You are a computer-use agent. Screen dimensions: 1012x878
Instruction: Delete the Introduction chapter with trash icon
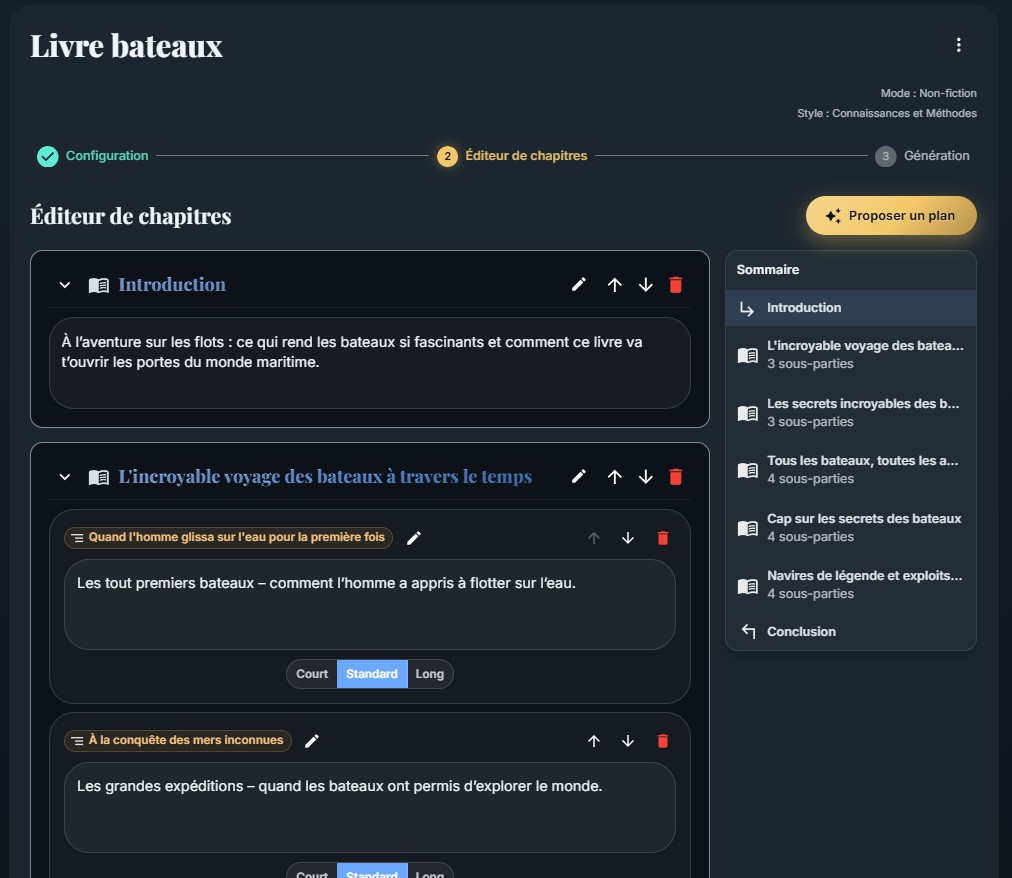[x=675, y=285]
